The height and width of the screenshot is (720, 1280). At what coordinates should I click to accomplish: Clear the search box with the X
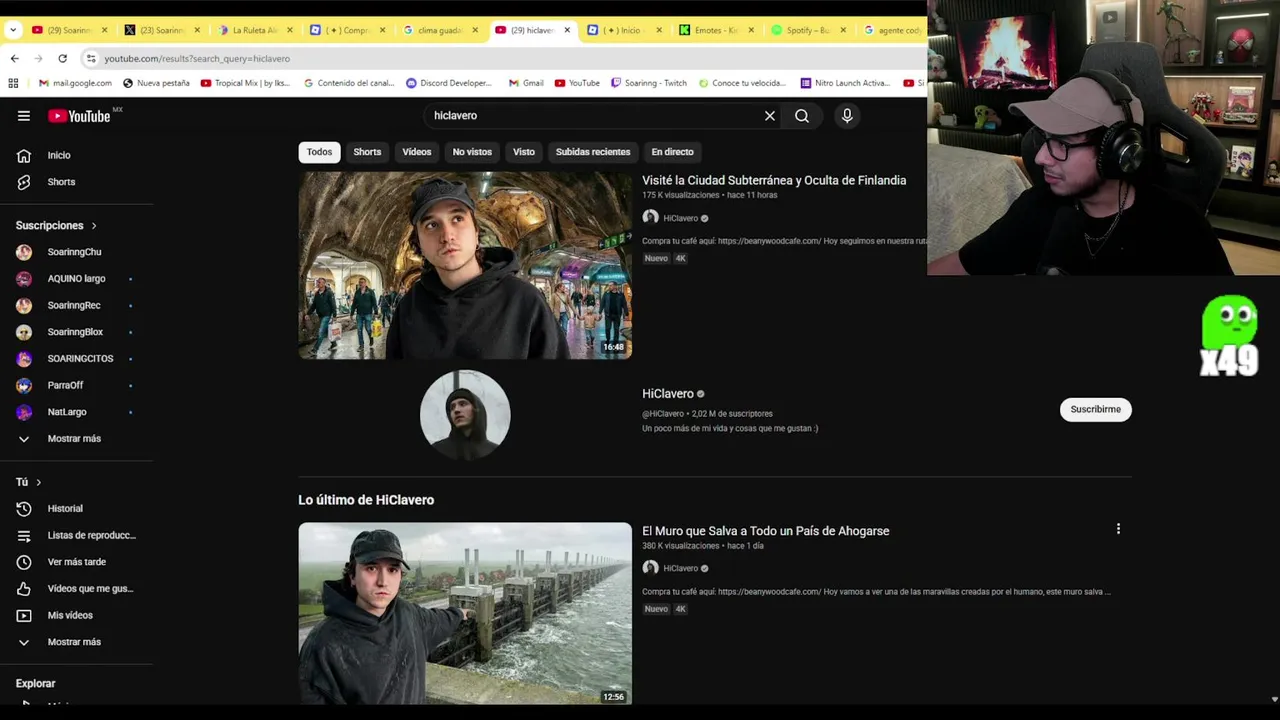[x=770, y=116]
